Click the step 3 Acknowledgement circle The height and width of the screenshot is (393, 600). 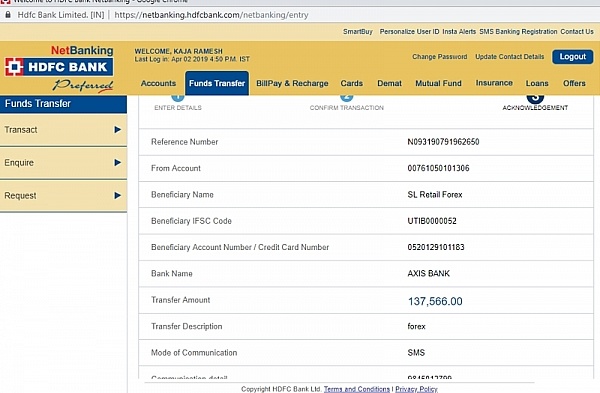(535, 98)
